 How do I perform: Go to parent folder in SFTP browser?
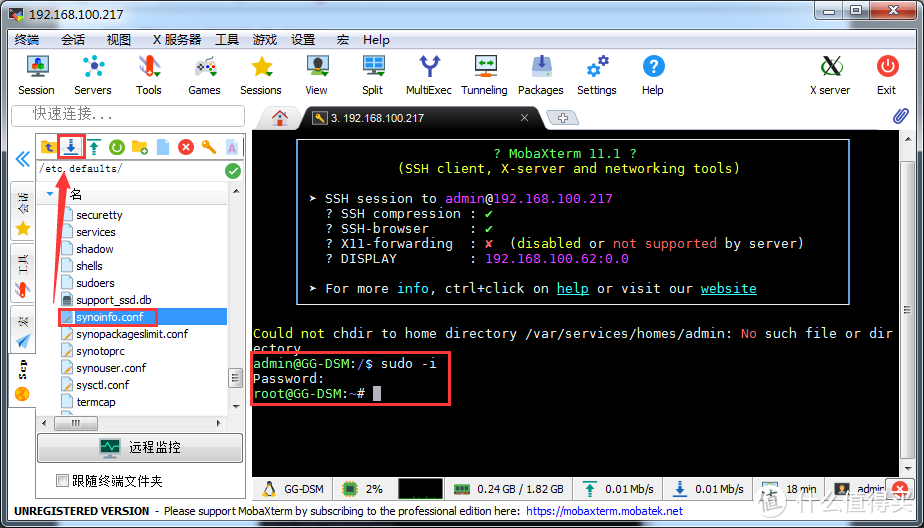[x=48, y=147]
